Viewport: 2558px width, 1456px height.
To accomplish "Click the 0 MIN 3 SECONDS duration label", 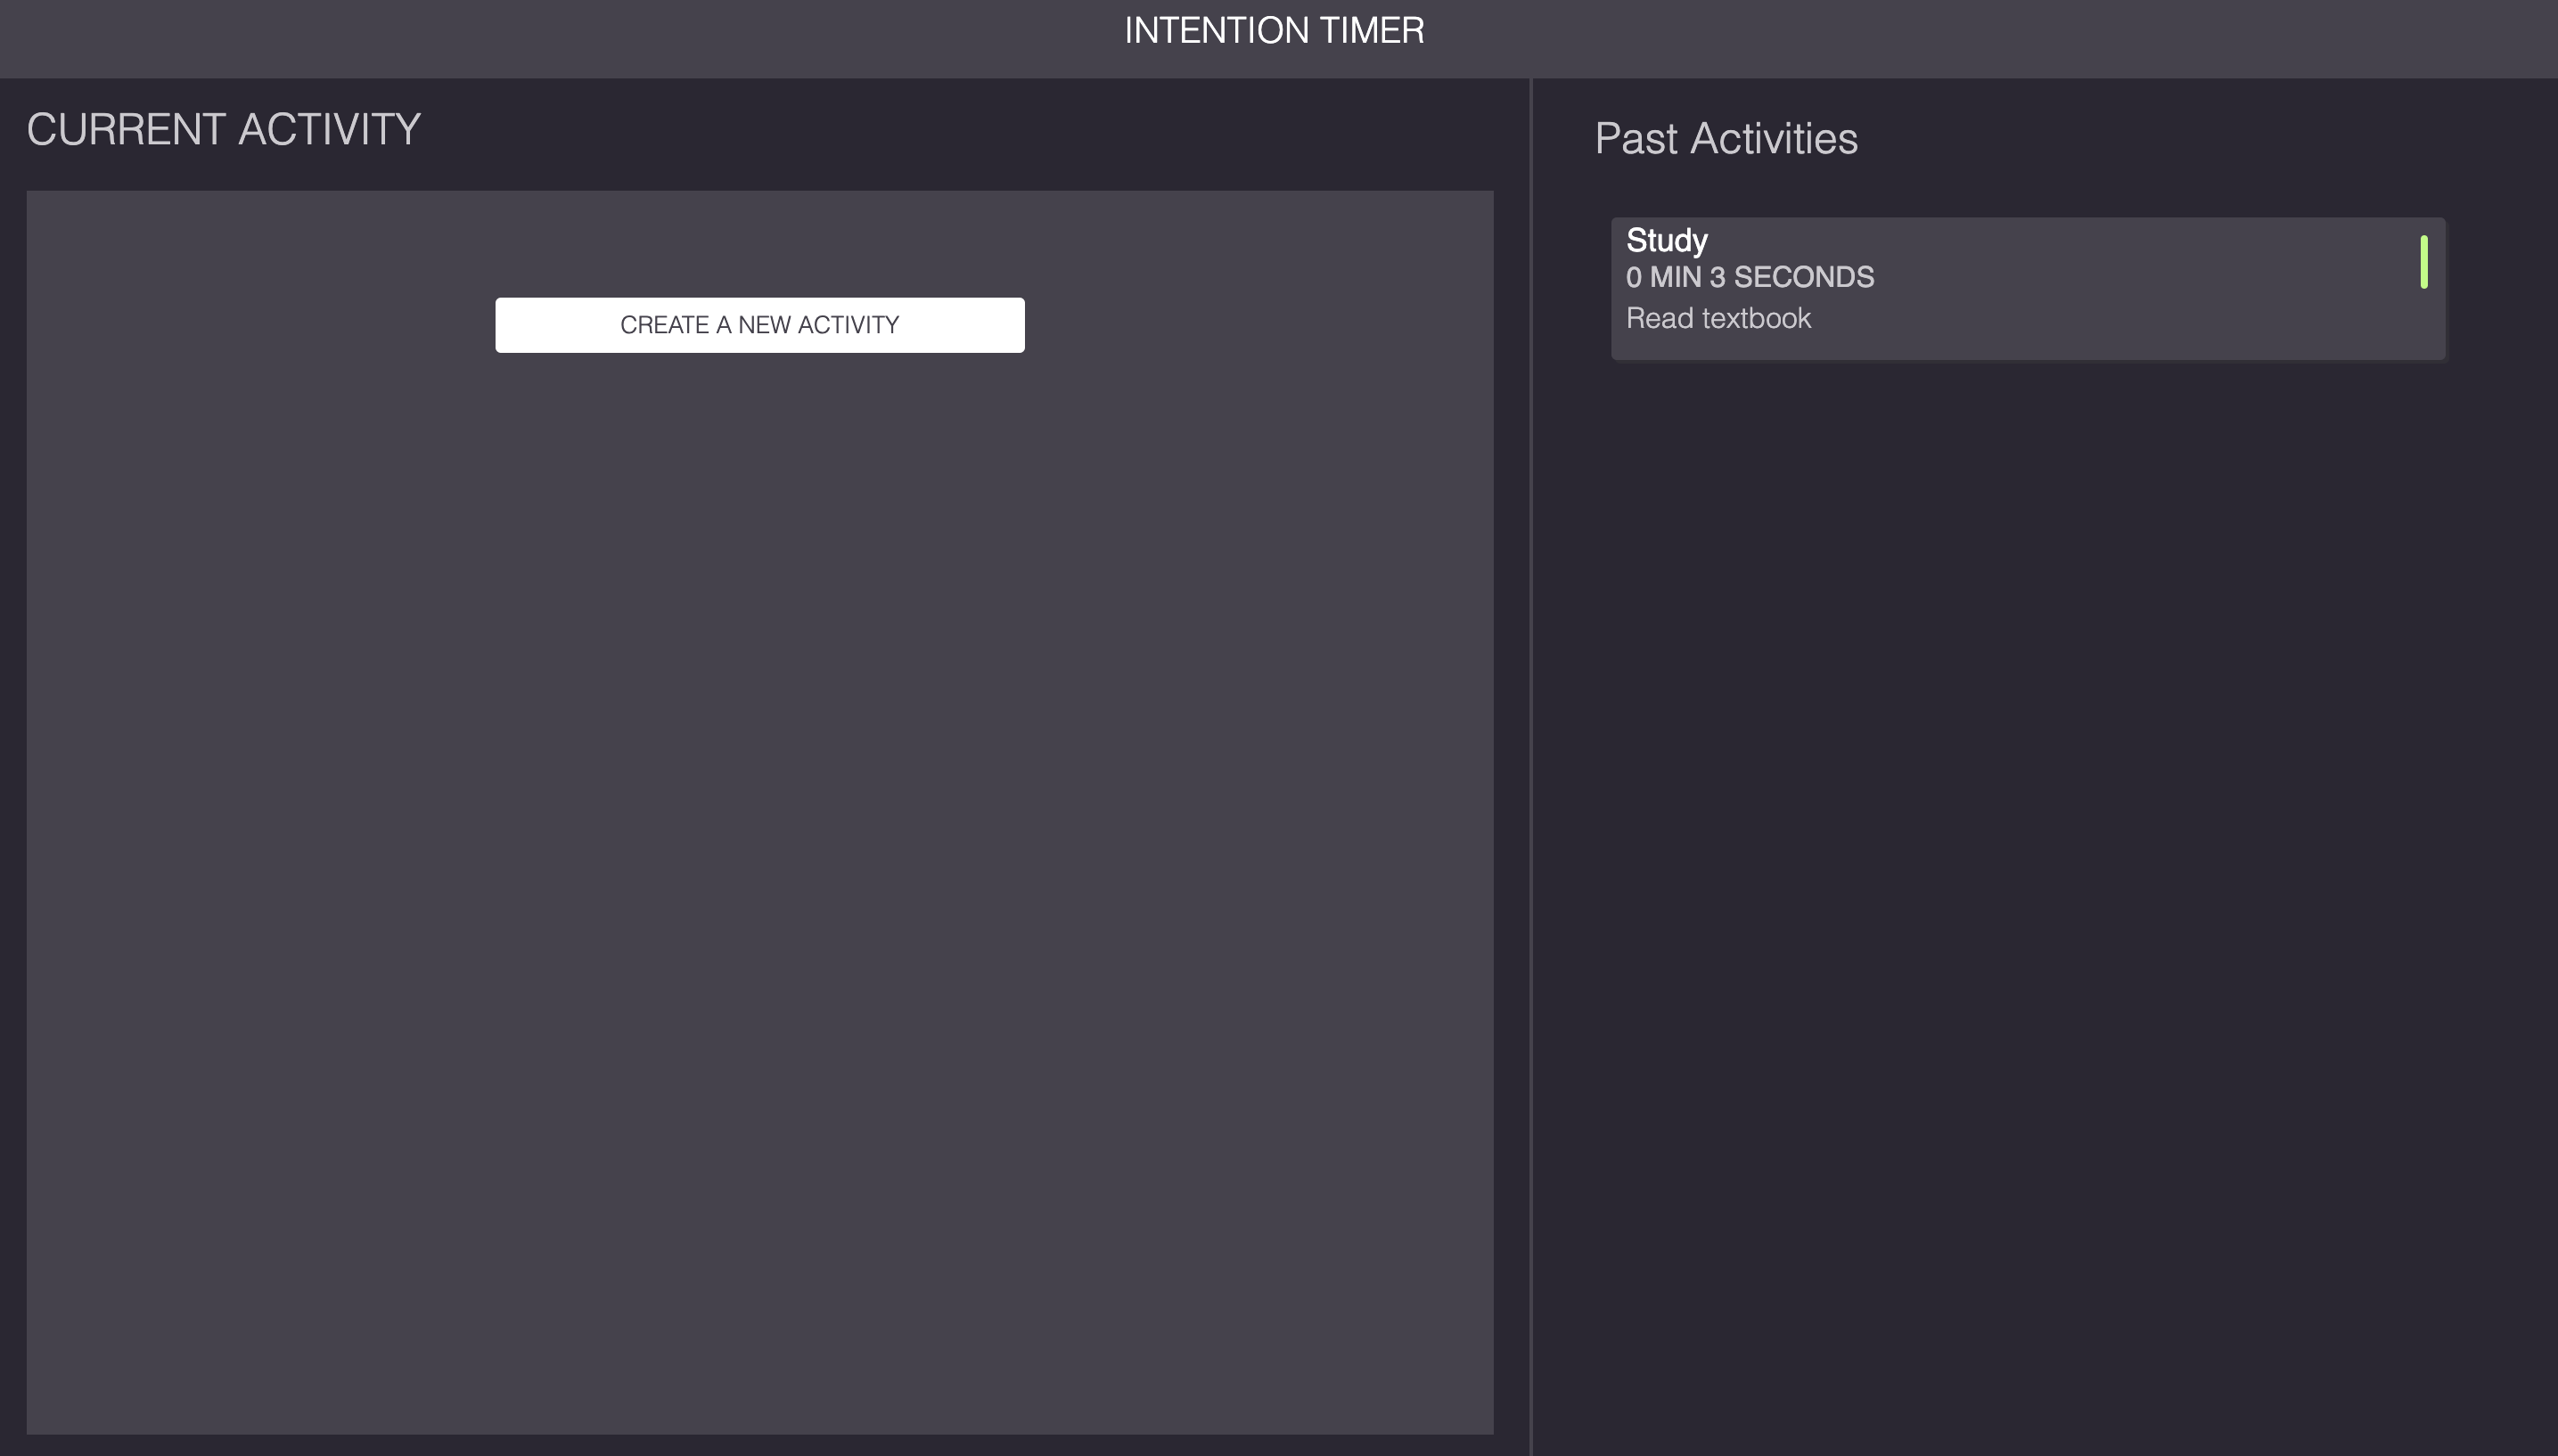I will pos(1750,277).
